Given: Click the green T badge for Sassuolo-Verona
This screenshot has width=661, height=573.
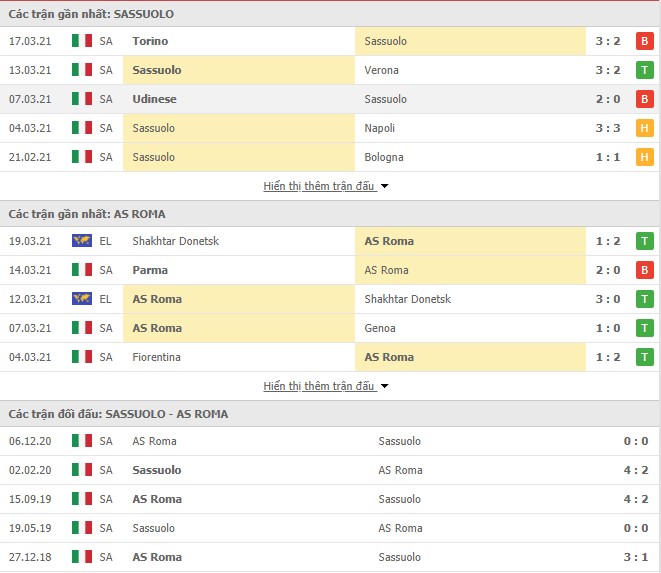Looking at the screenshot, I should 644,70.
